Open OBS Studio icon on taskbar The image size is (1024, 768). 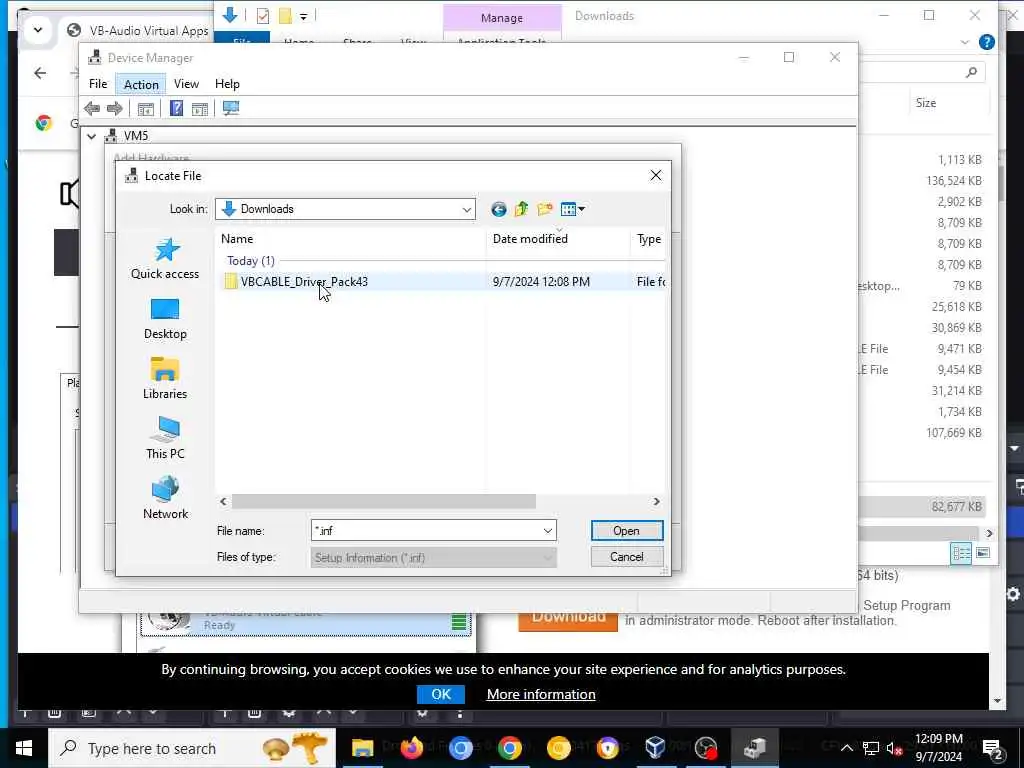coord(706,748)
